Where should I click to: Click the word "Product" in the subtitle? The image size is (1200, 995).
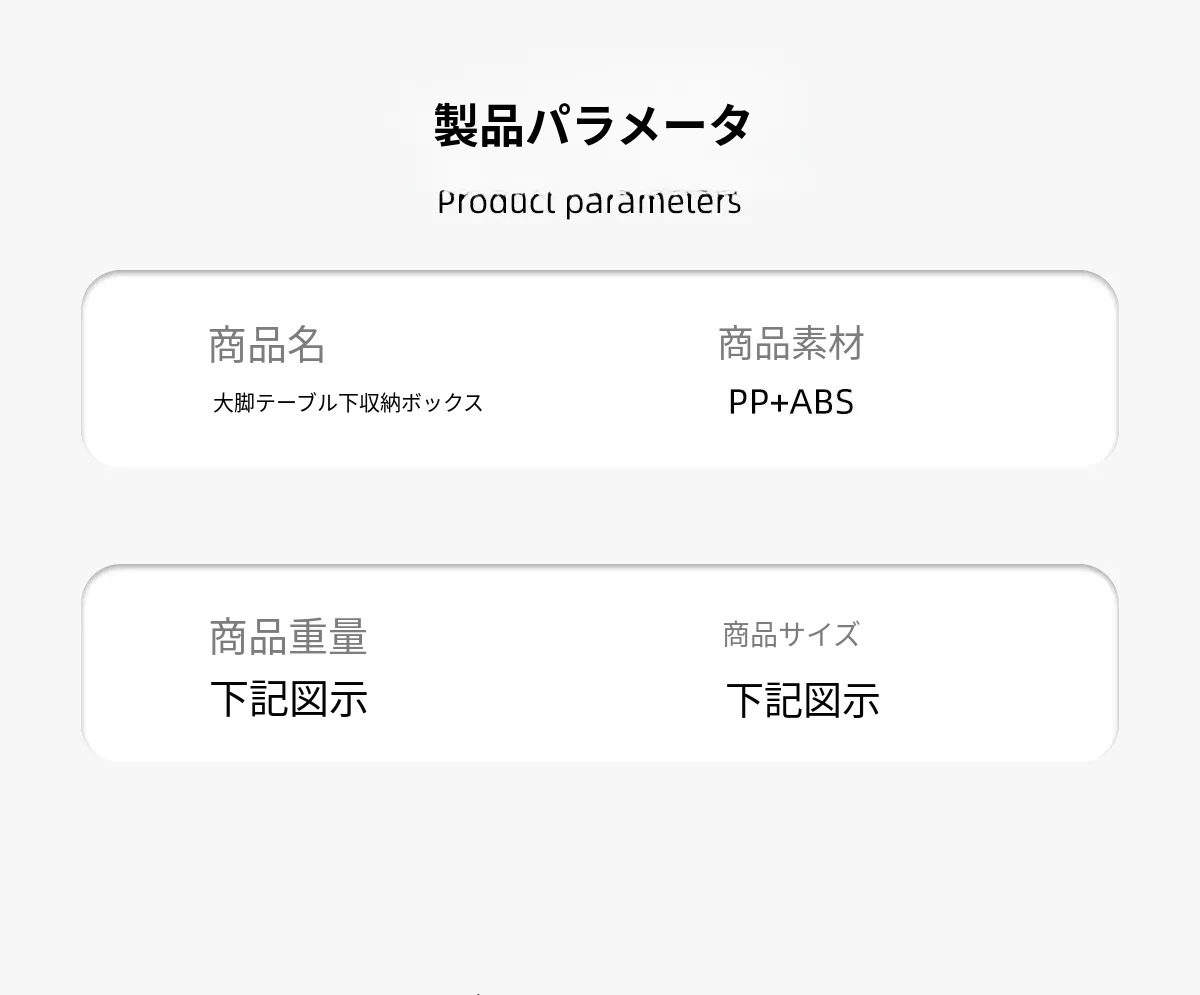coord(496,202)
